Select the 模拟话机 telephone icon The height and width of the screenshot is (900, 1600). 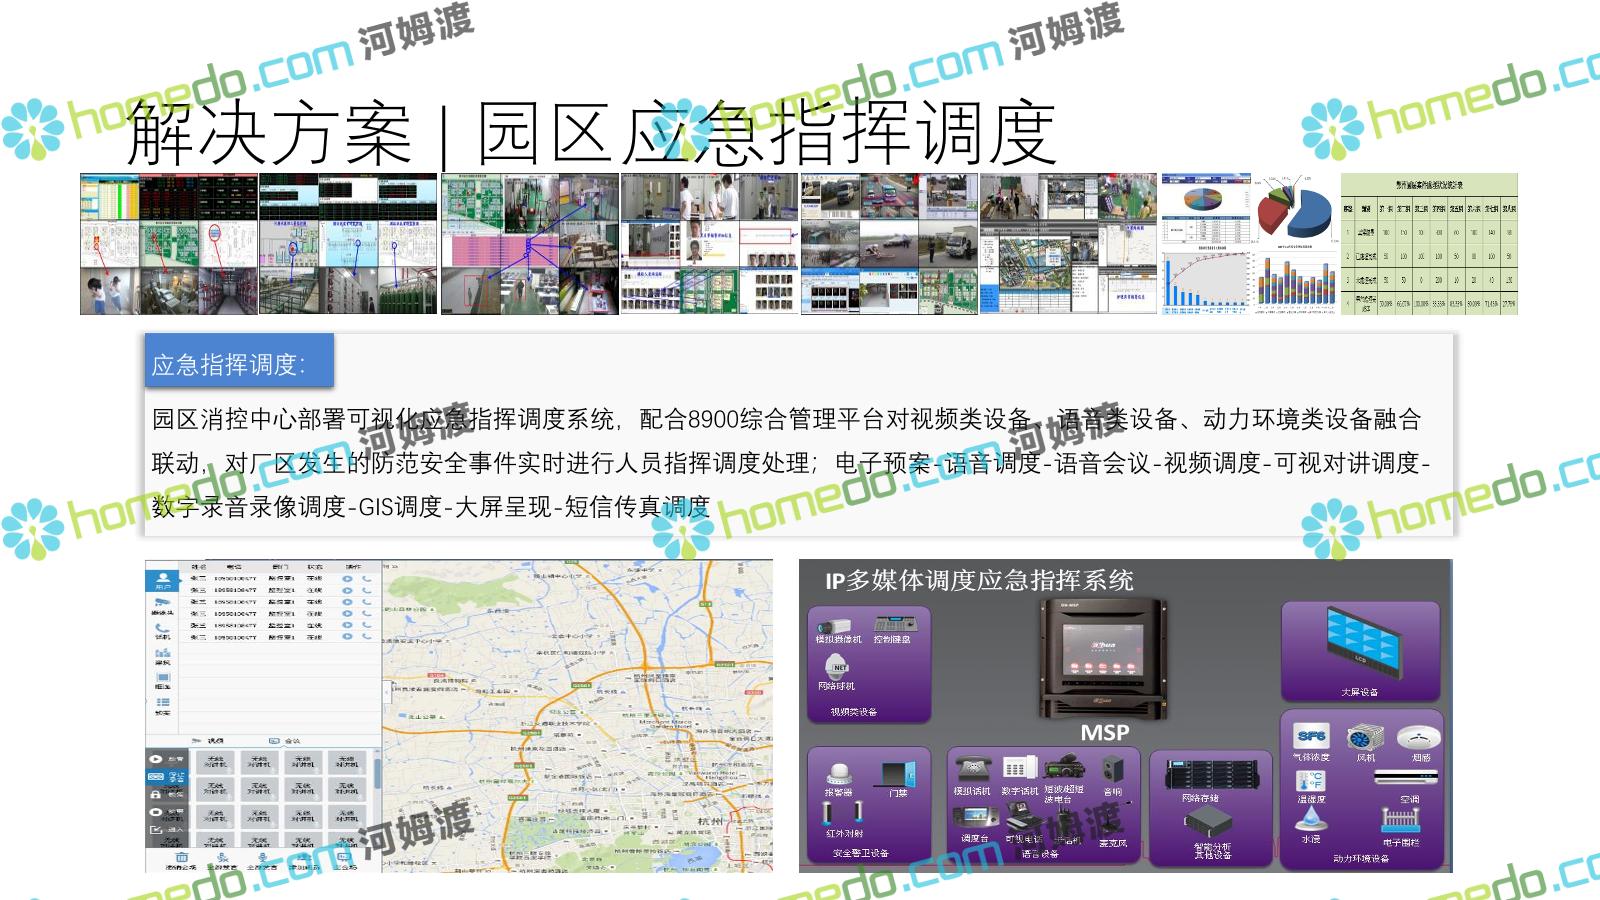[971, 770]
